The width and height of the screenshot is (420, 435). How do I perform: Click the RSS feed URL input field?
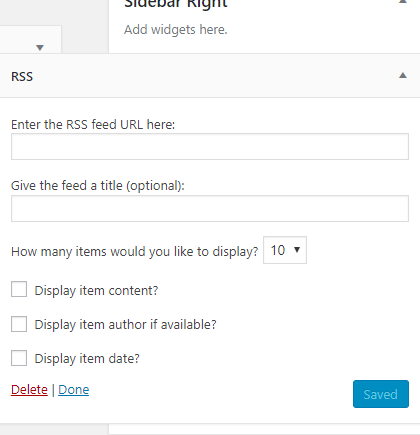click(x=210, y=147)
